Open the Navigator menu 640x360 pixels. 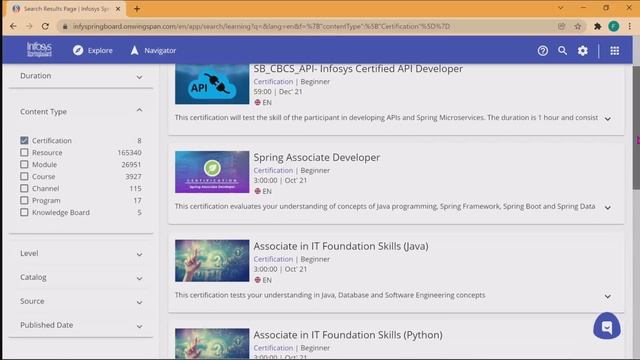tap(153, 50)
